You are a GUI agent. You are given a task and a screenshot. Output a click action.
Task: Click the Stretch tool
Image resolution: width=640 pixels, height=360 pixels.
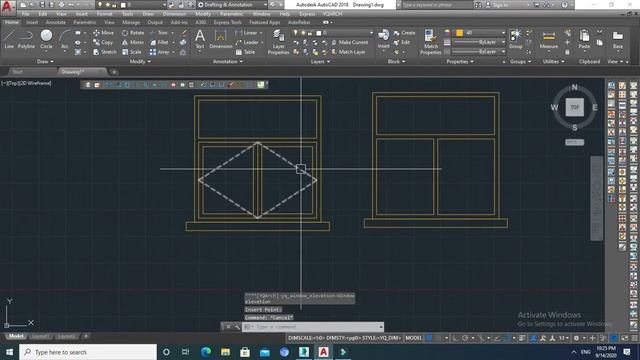[104, 52]
